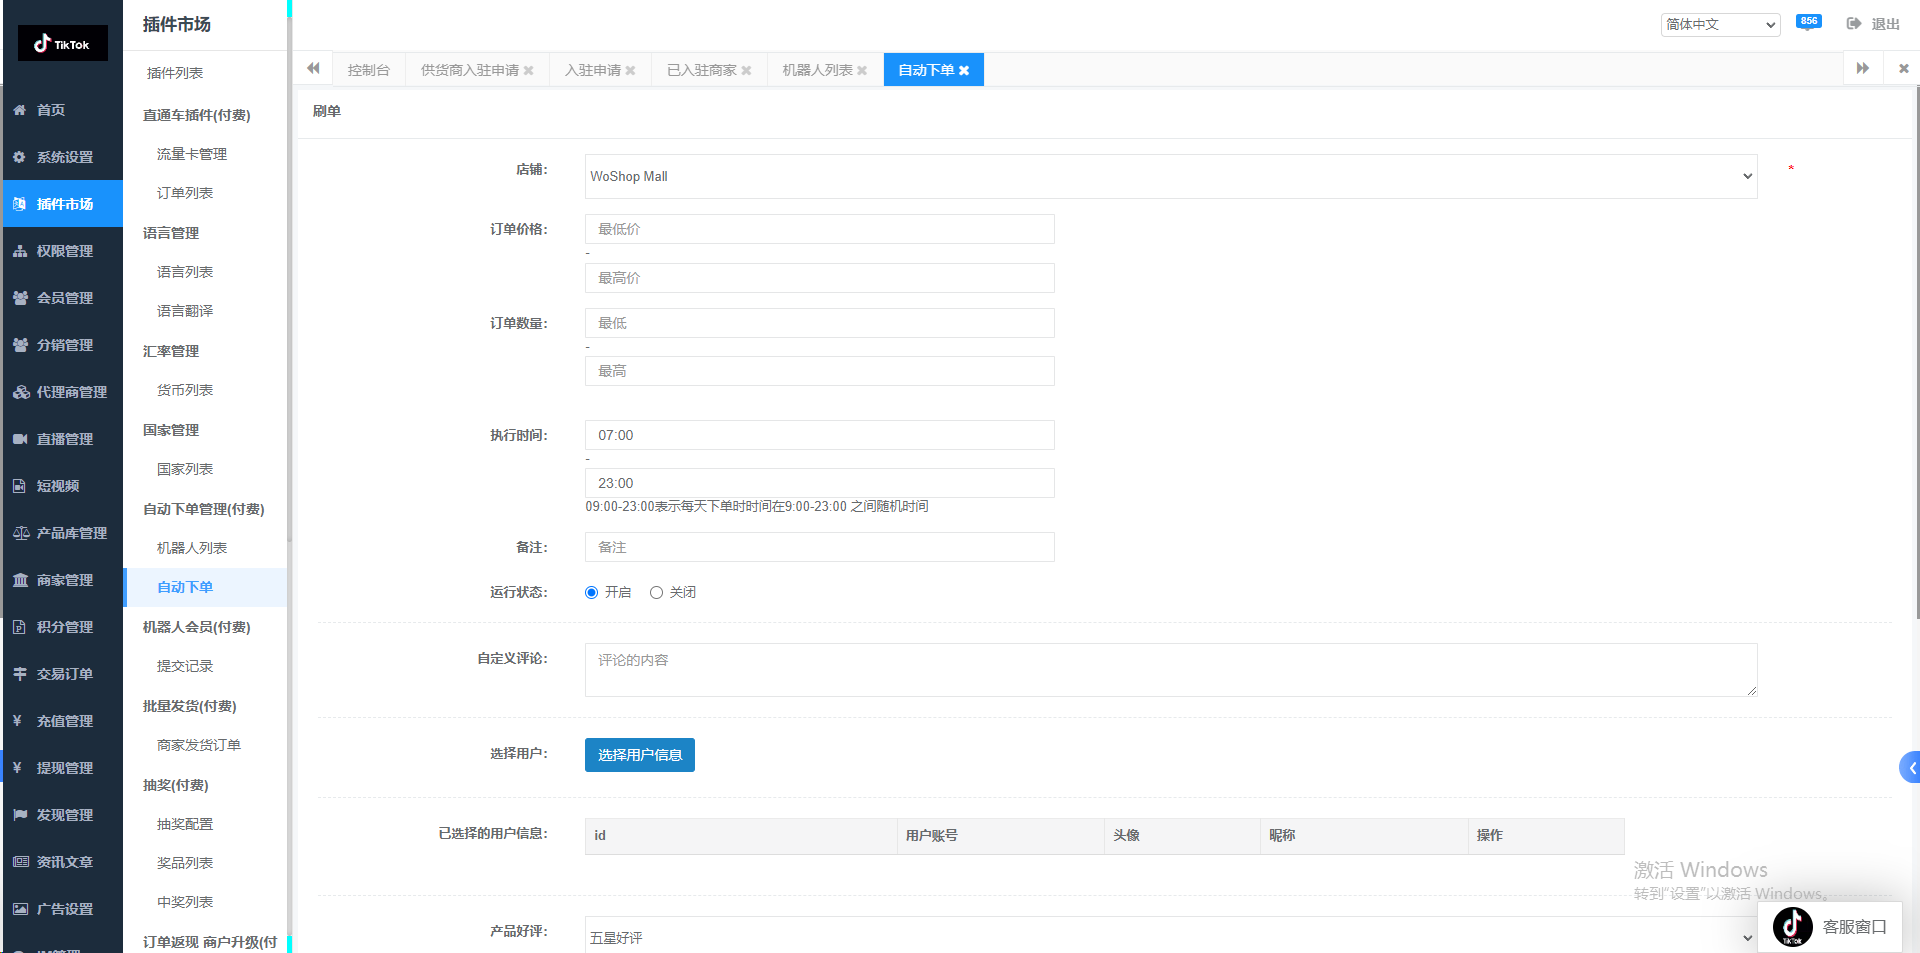Viewport: 1920px width, 953px height.
Task: Select the 关闭 run status radio
Action: click(x=657, y=593)
